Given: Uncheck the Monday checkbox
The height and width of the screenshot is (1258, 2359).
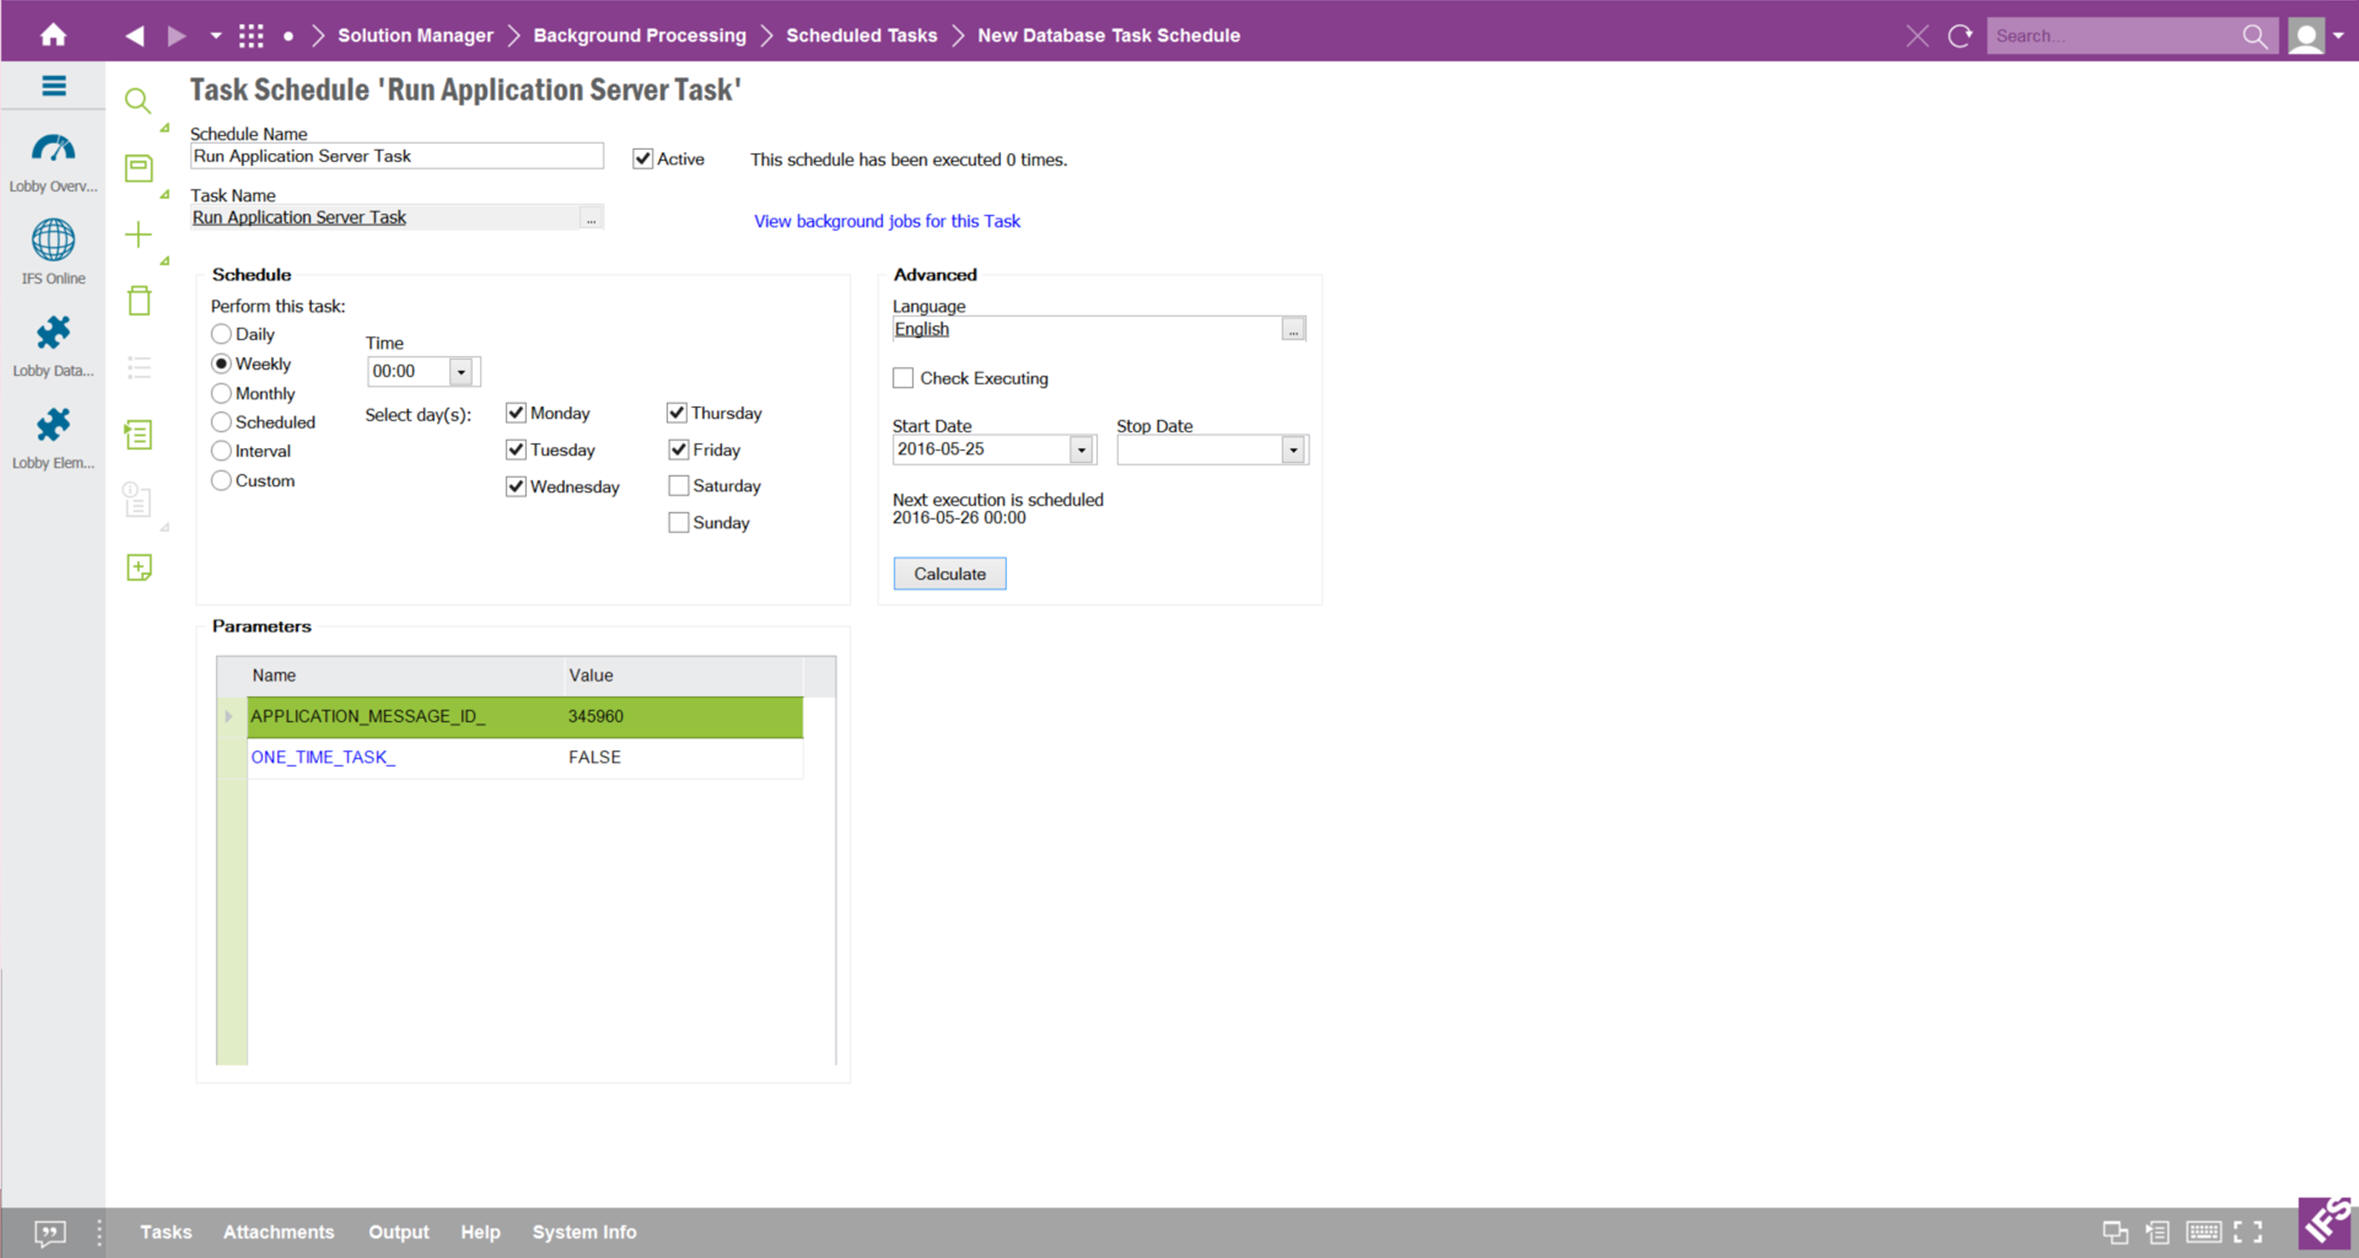Looking at the screenshot, I should 516,413.
